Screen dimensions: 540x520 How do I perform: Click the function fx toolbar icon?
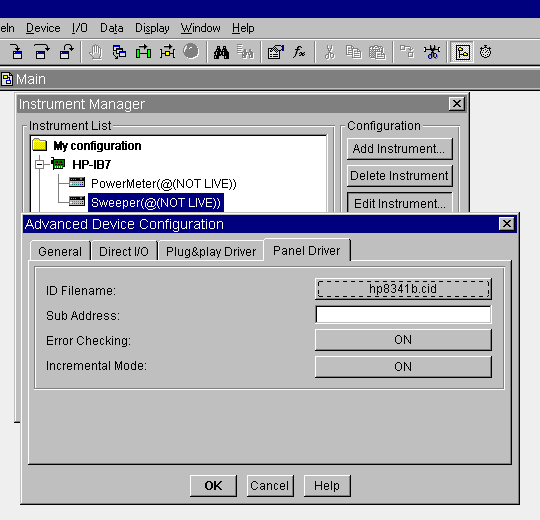[299, 52]
